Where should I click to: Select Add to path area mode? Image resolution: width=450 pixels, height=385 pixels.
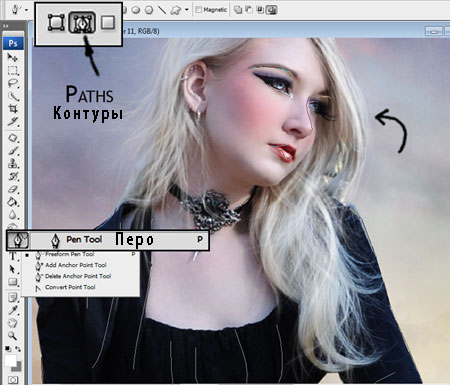(238, 10)
